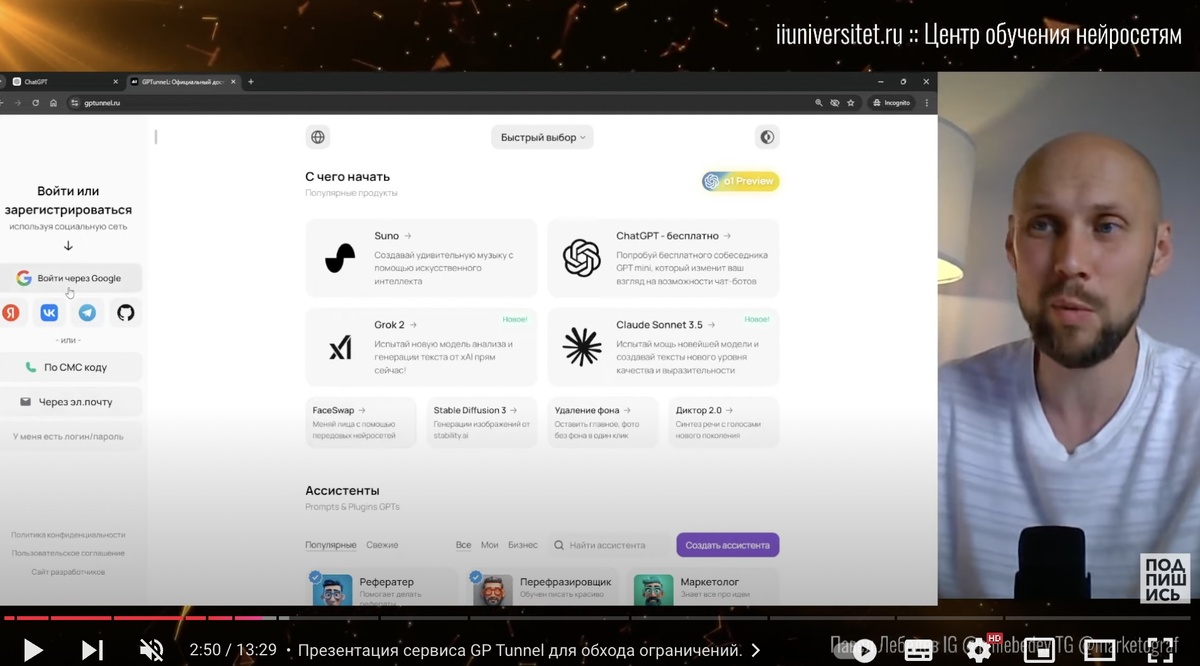This screenshot has width=1200, height=666.
Task: Toggle the dark theme contrast icon
Action: click(x=767, y=137)
